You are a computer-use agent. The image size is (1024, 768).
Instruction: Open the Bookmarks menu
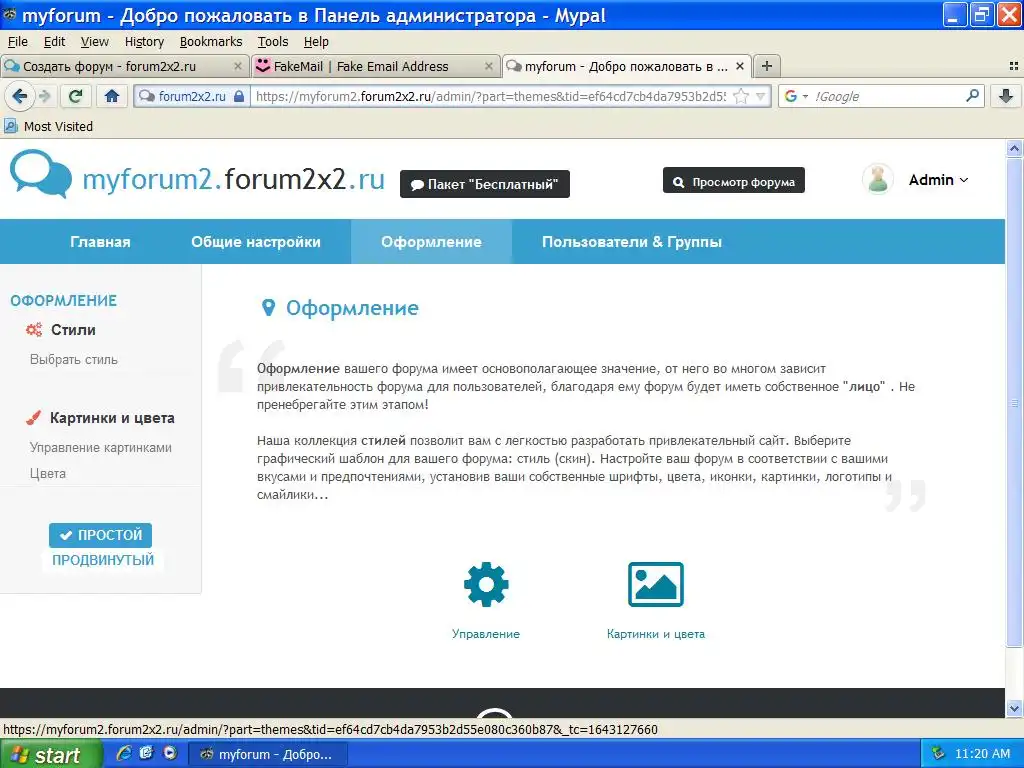[211, 42]
